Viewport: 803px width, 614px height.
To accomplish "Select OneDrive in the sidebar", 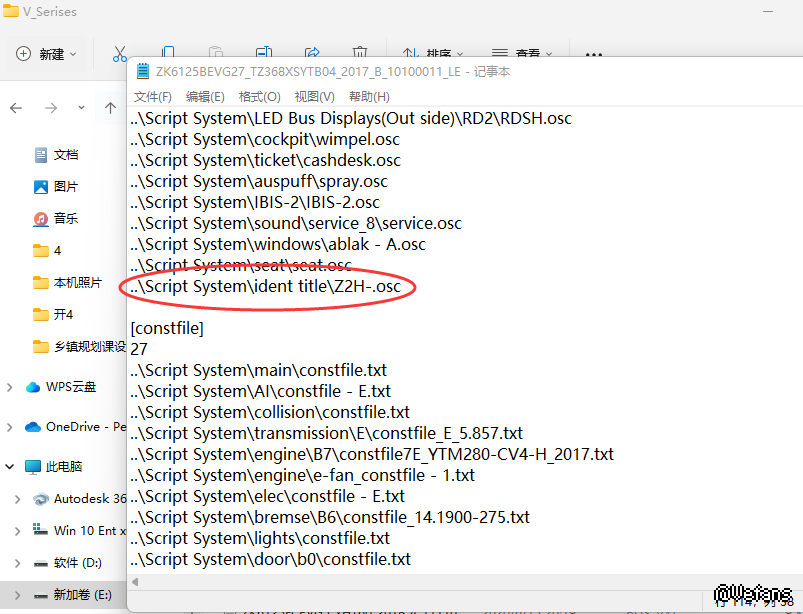I will point(75,427).
